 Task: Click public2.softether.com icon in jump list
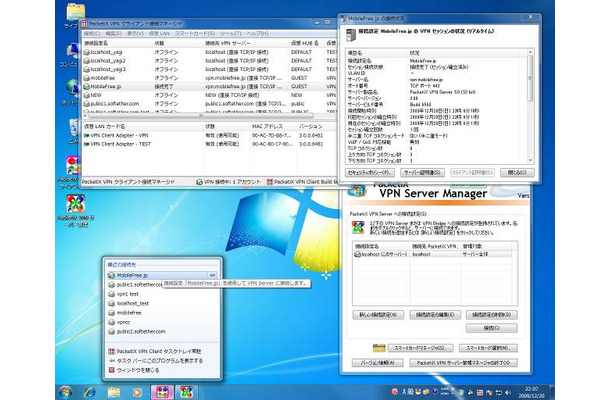tap(112, 332)
